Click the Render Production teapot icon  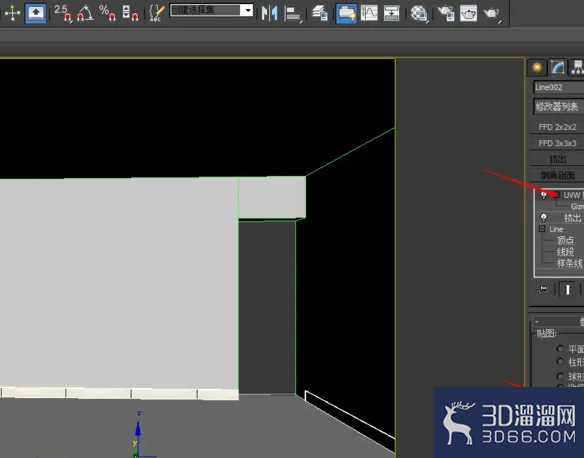coord(492,13)
